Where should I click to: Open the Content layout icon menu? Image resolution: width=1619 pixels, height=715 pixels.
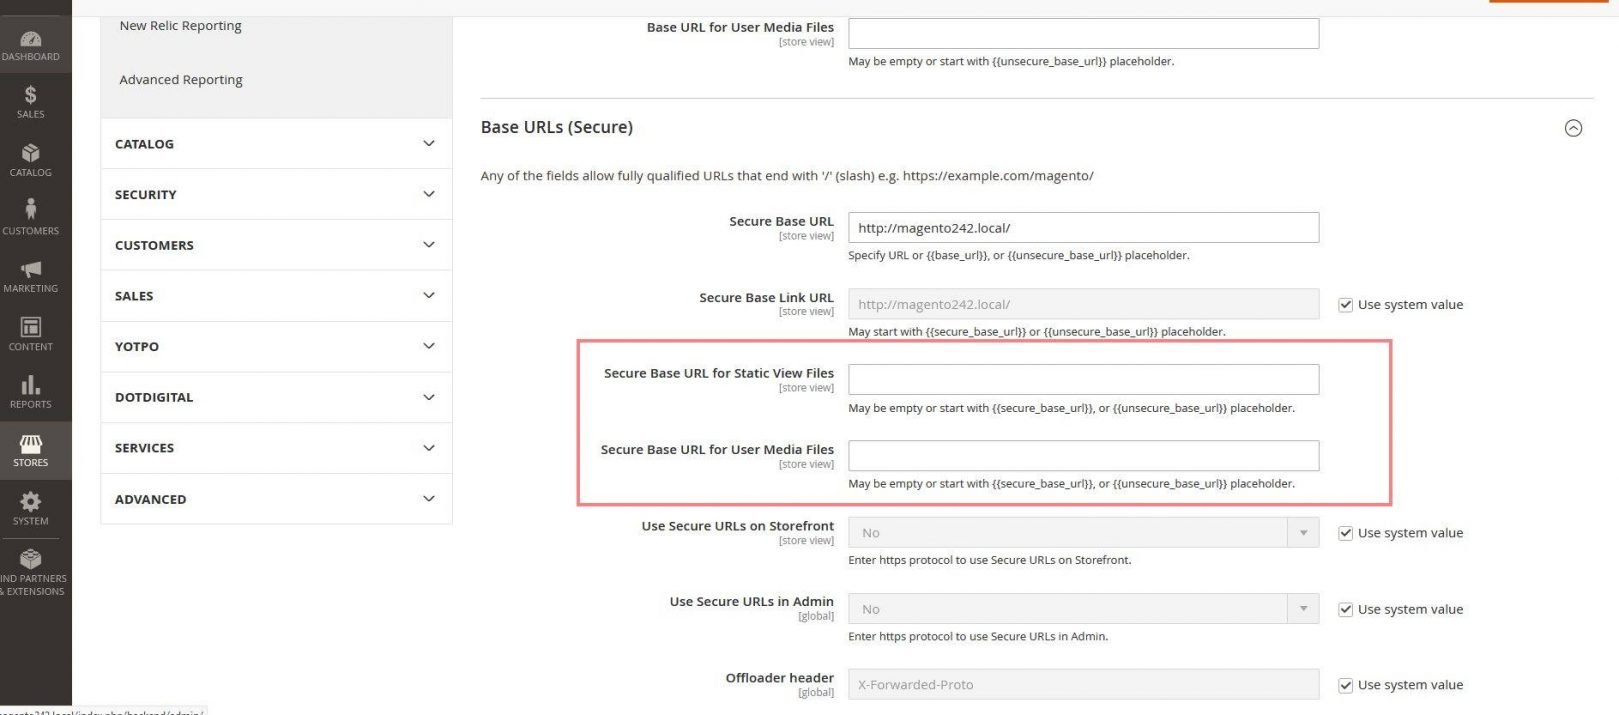[x=30, y=333]
